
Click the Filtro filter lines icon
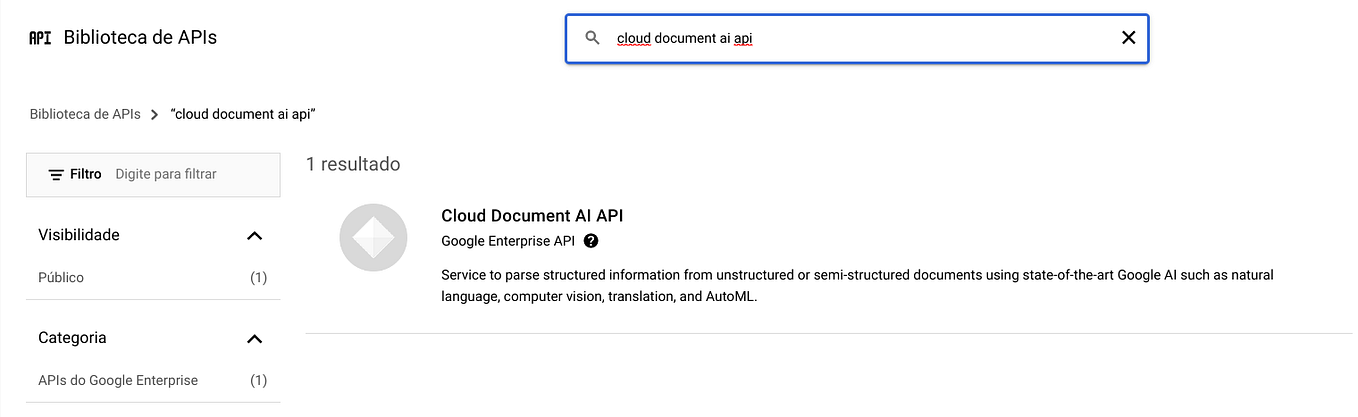[56, 174]
